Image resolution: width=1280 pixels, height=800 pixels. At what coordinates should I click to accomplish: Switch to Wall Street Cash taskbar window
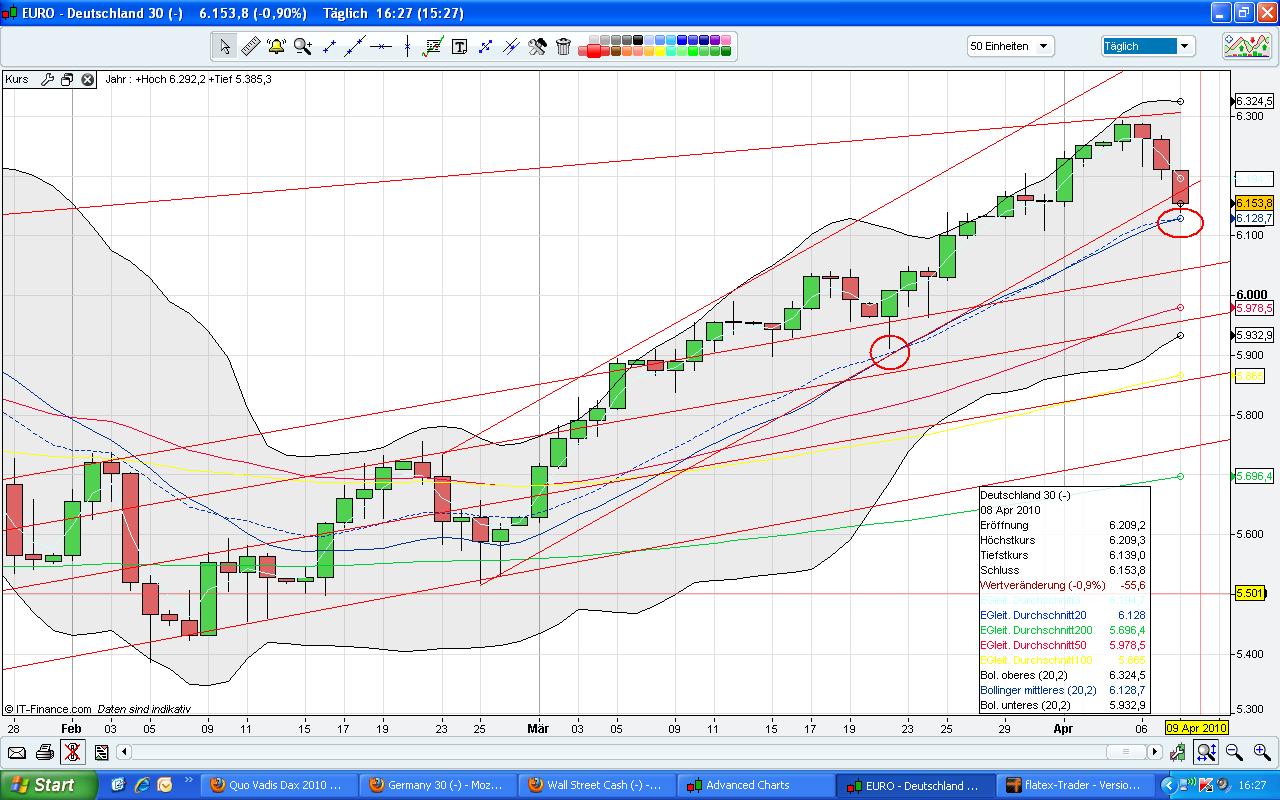[x=596, y=785]
